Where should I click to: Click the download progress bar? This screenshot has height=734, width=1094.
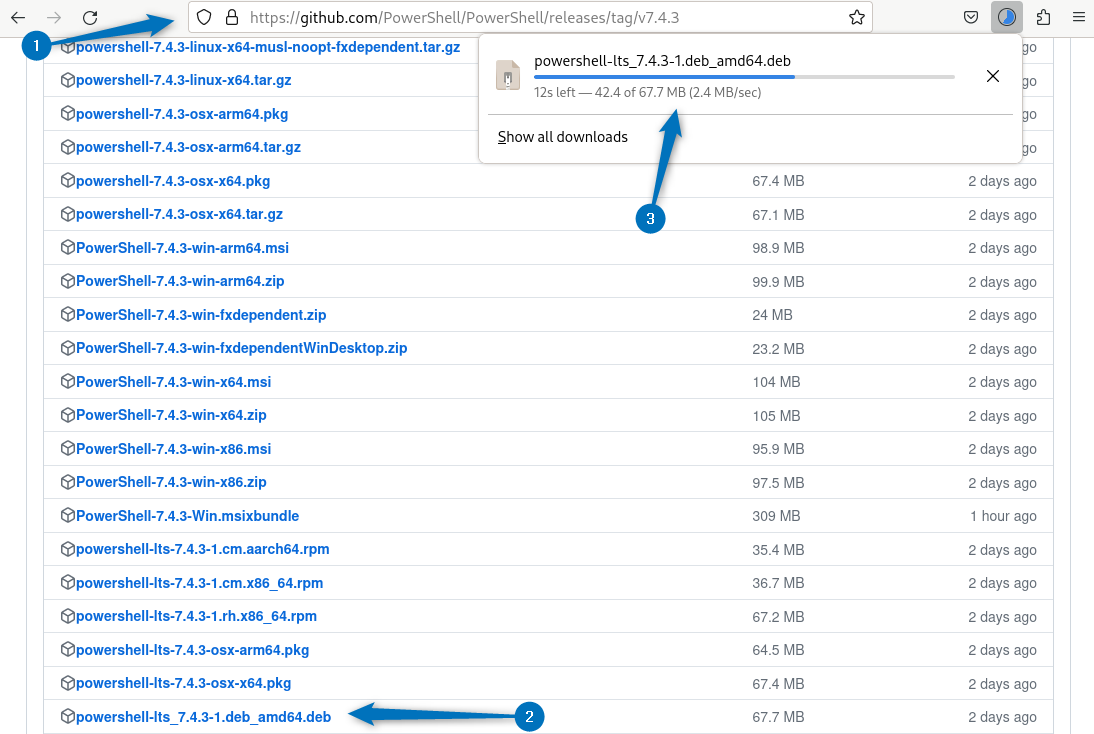click(x=743, y=76)
